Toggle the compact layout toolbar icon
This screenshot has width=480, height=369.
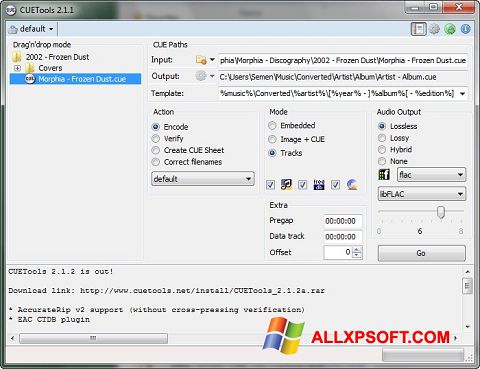pos(418,29)
